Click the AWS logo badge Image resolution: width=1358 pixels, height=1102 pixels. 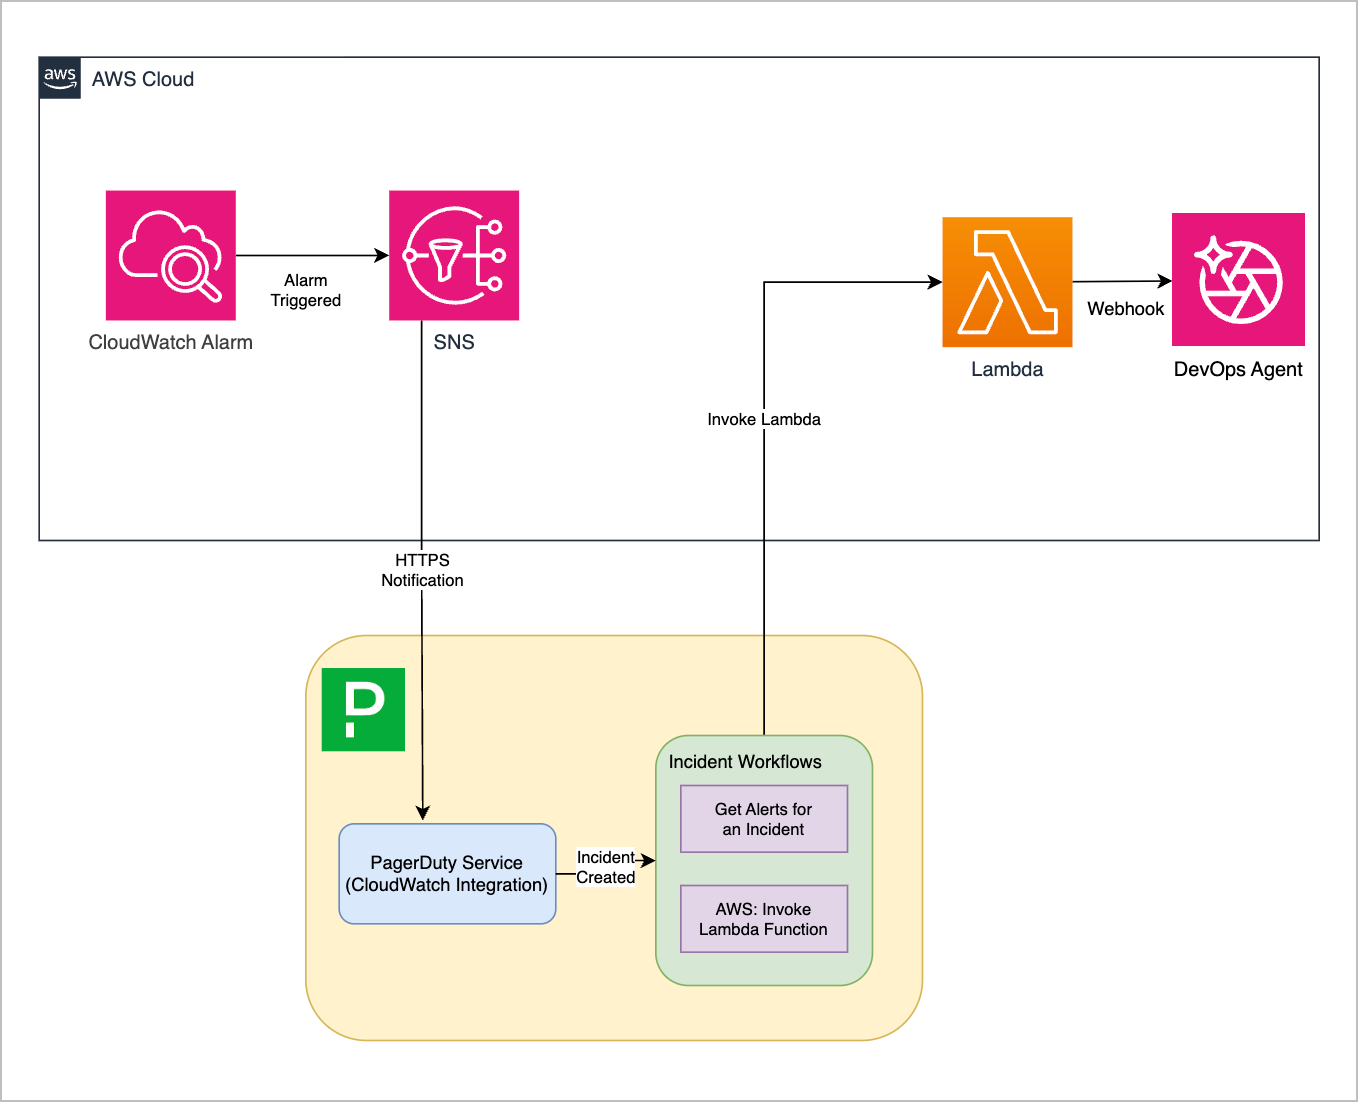click(60, 78)
